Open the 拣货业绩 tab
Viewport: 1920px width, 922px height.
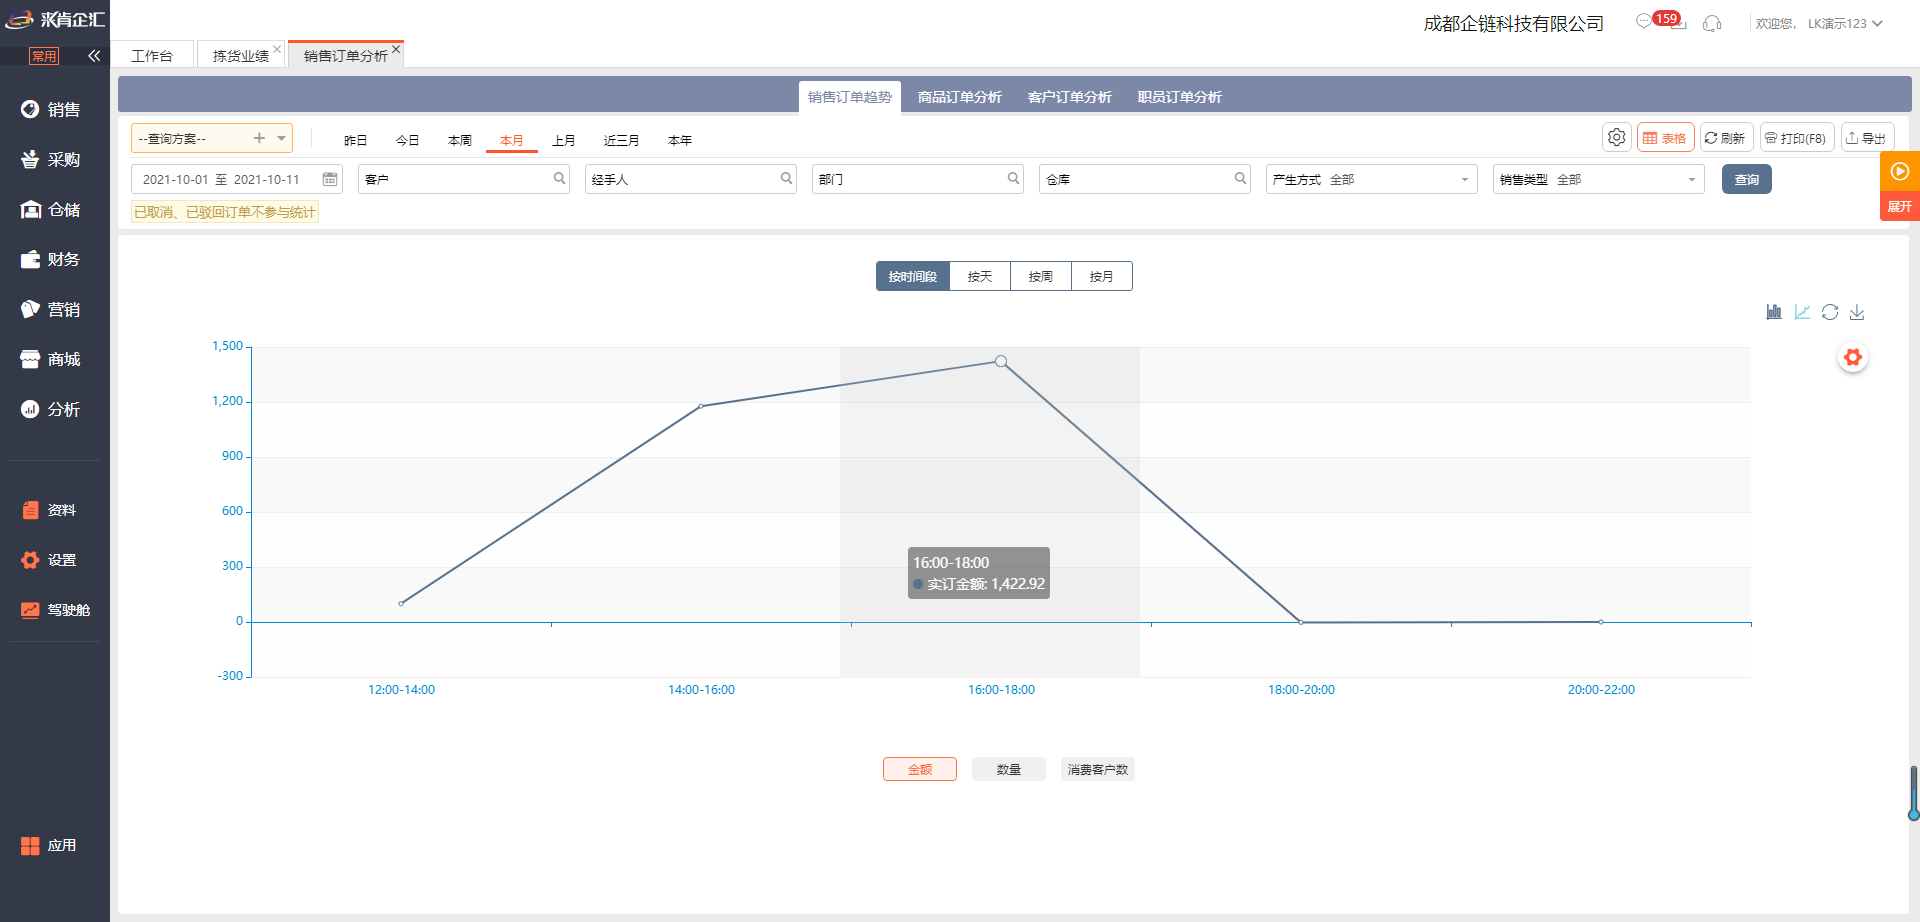coord(240,56)
